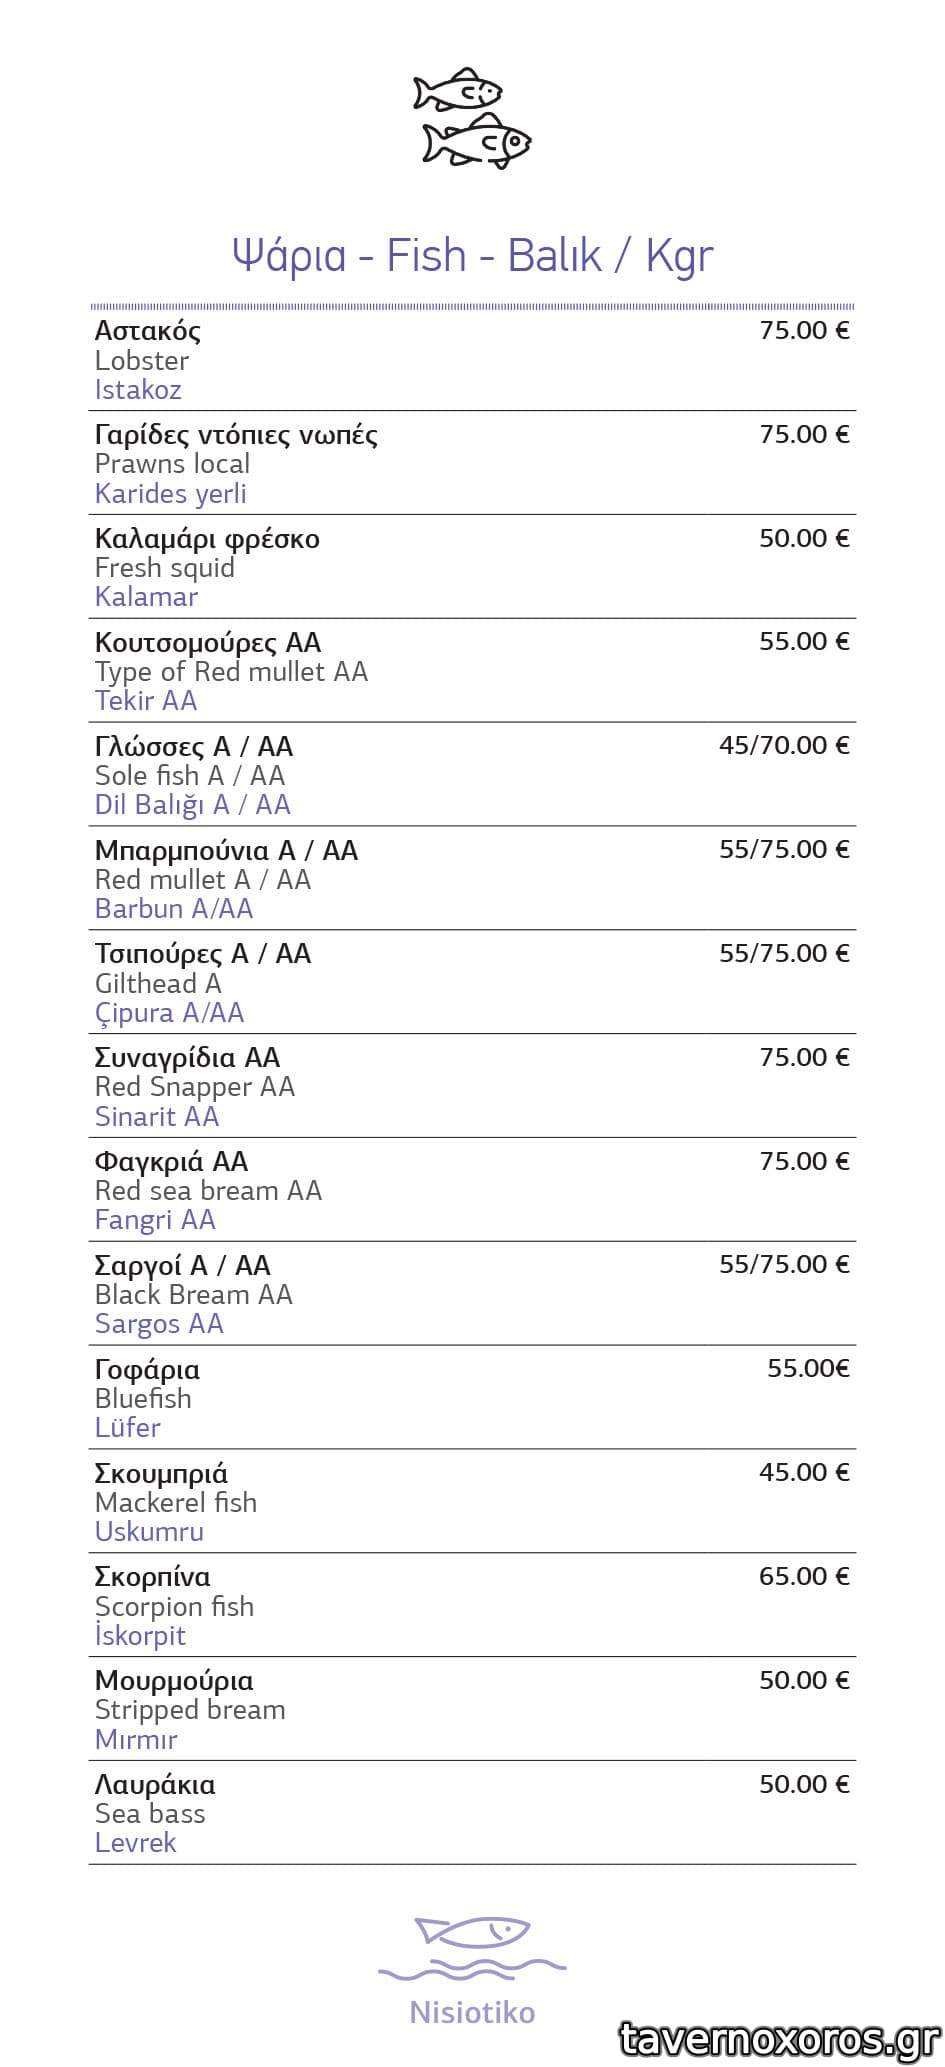This screenshot has width=945, height=2067.
Task: Select the Black Bream AA entry
Action: click(194, 1295)
